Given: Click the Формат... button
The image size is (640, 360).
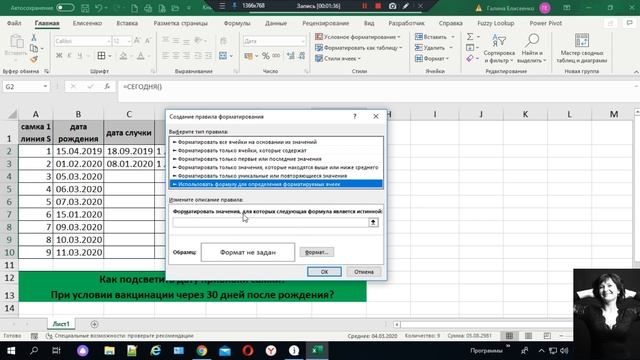Looking at the screenshot, I should point(317,252).
